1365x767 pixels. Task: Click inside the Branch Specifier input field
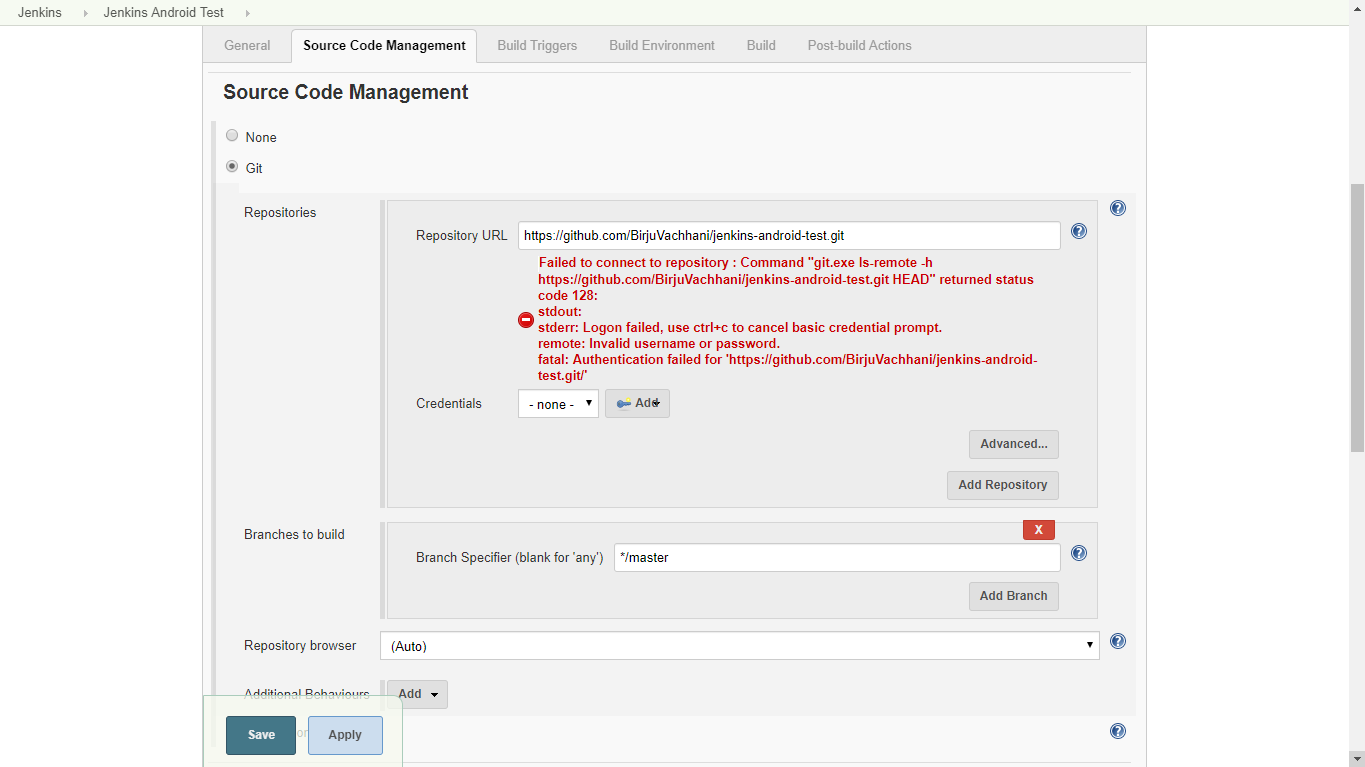pyautogui.click(x=836, y=557)
